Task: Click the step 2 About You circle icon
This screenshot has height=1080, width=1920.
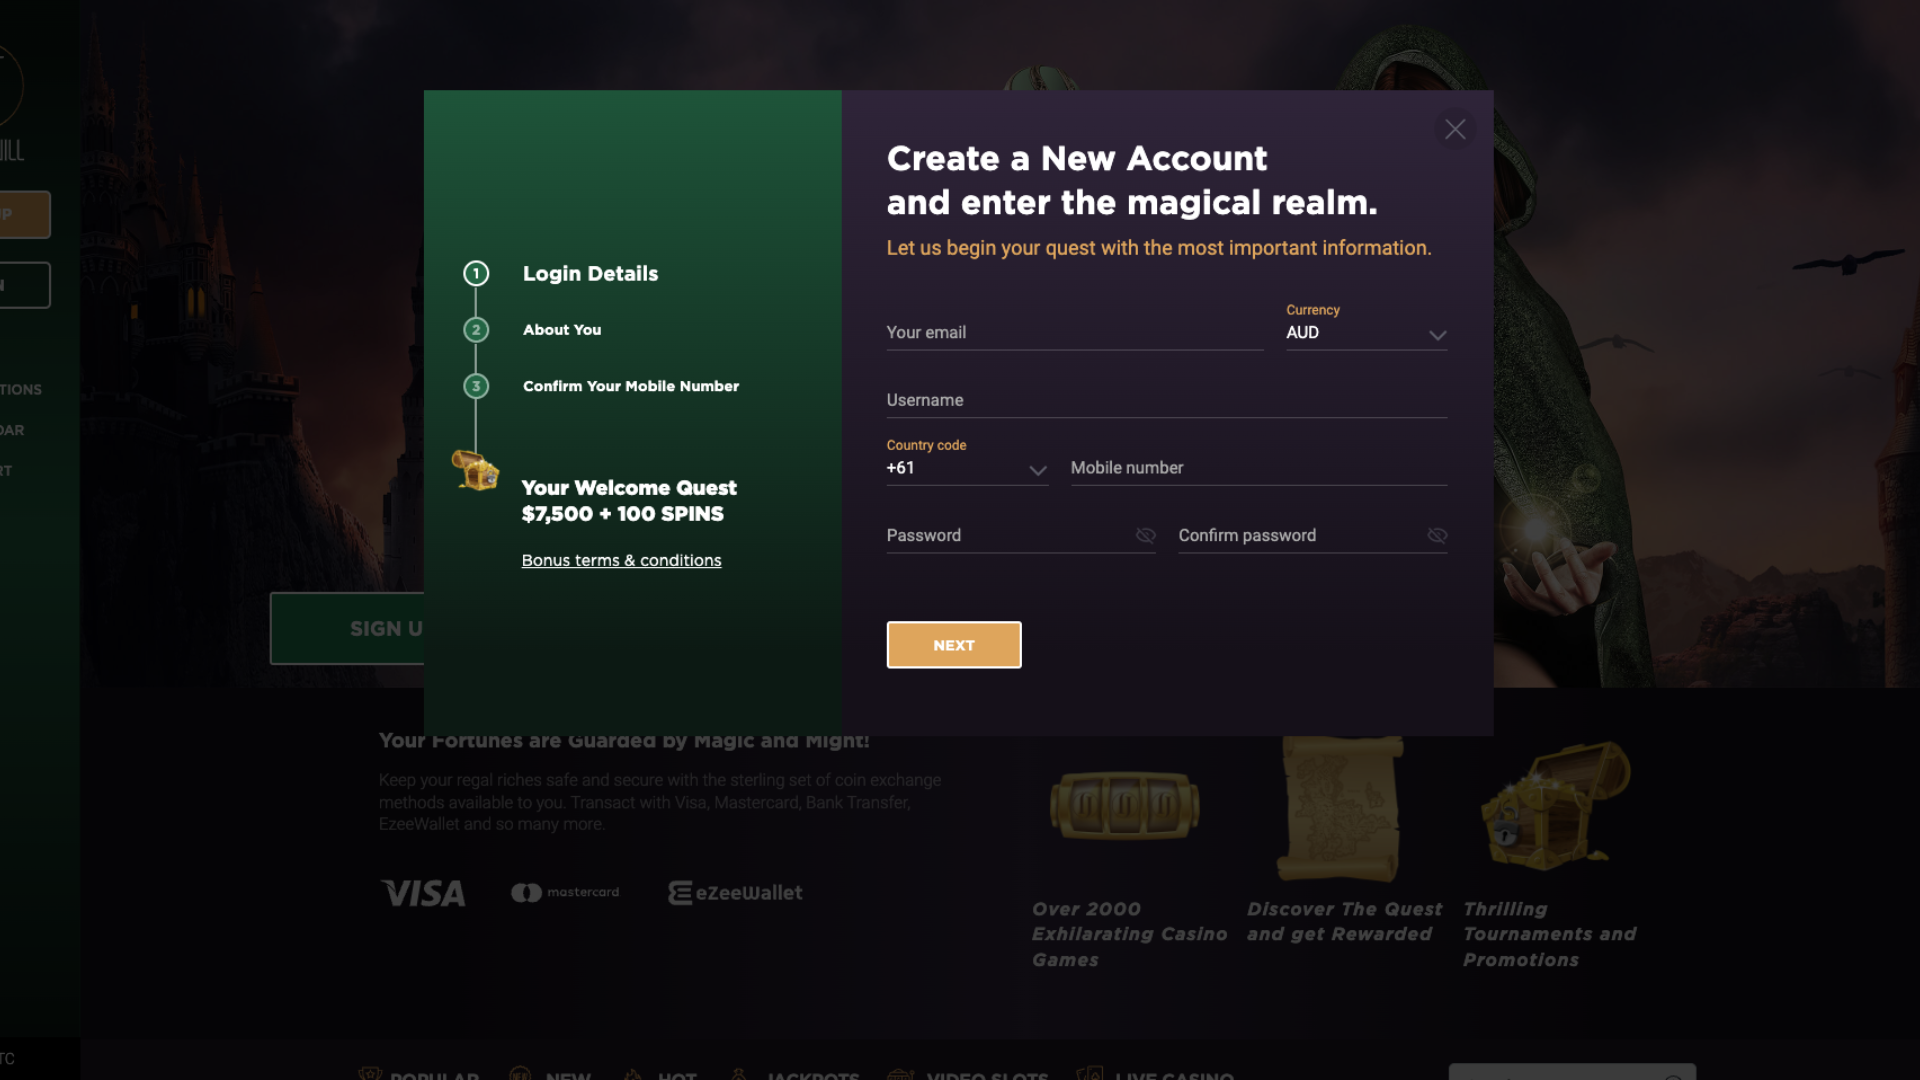Action: (x=476, y=330)
